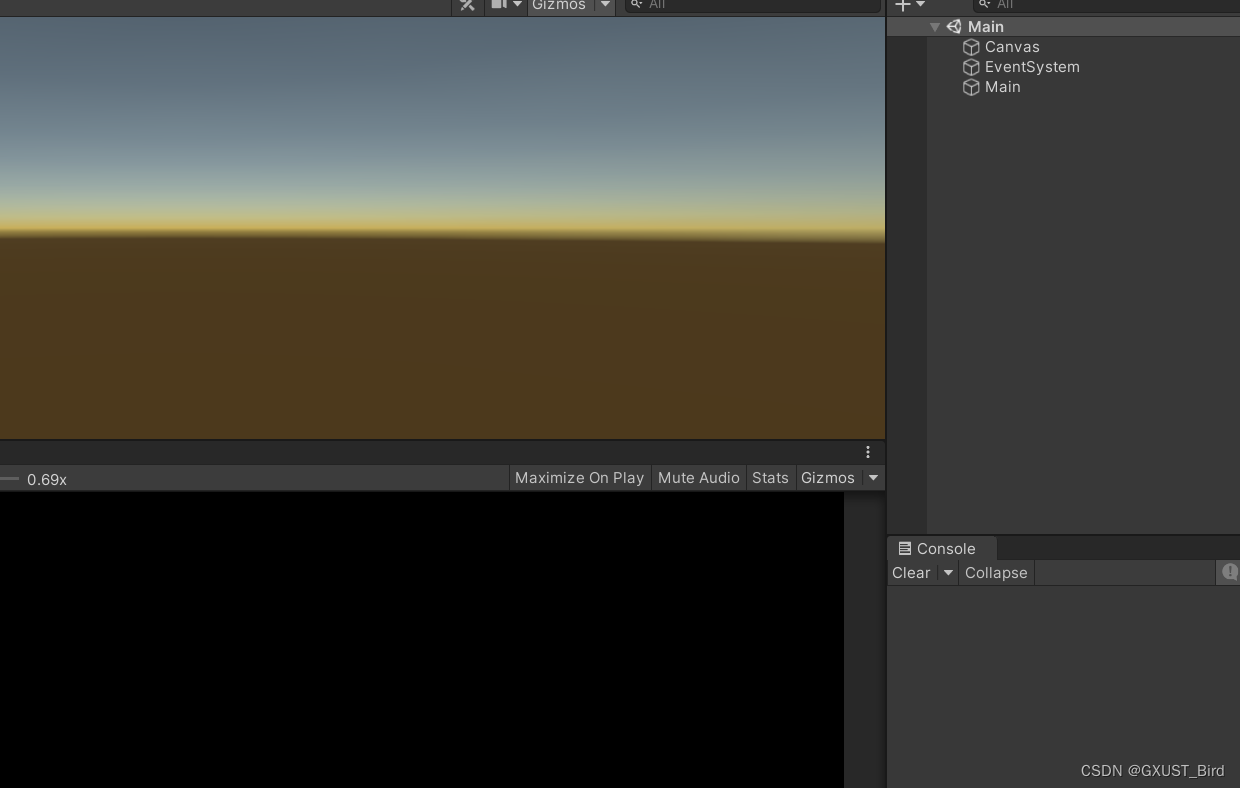
Task: Click the search magnifier in Hierarchy search bar
Action: pyautogui.click(x=985, y=5)
